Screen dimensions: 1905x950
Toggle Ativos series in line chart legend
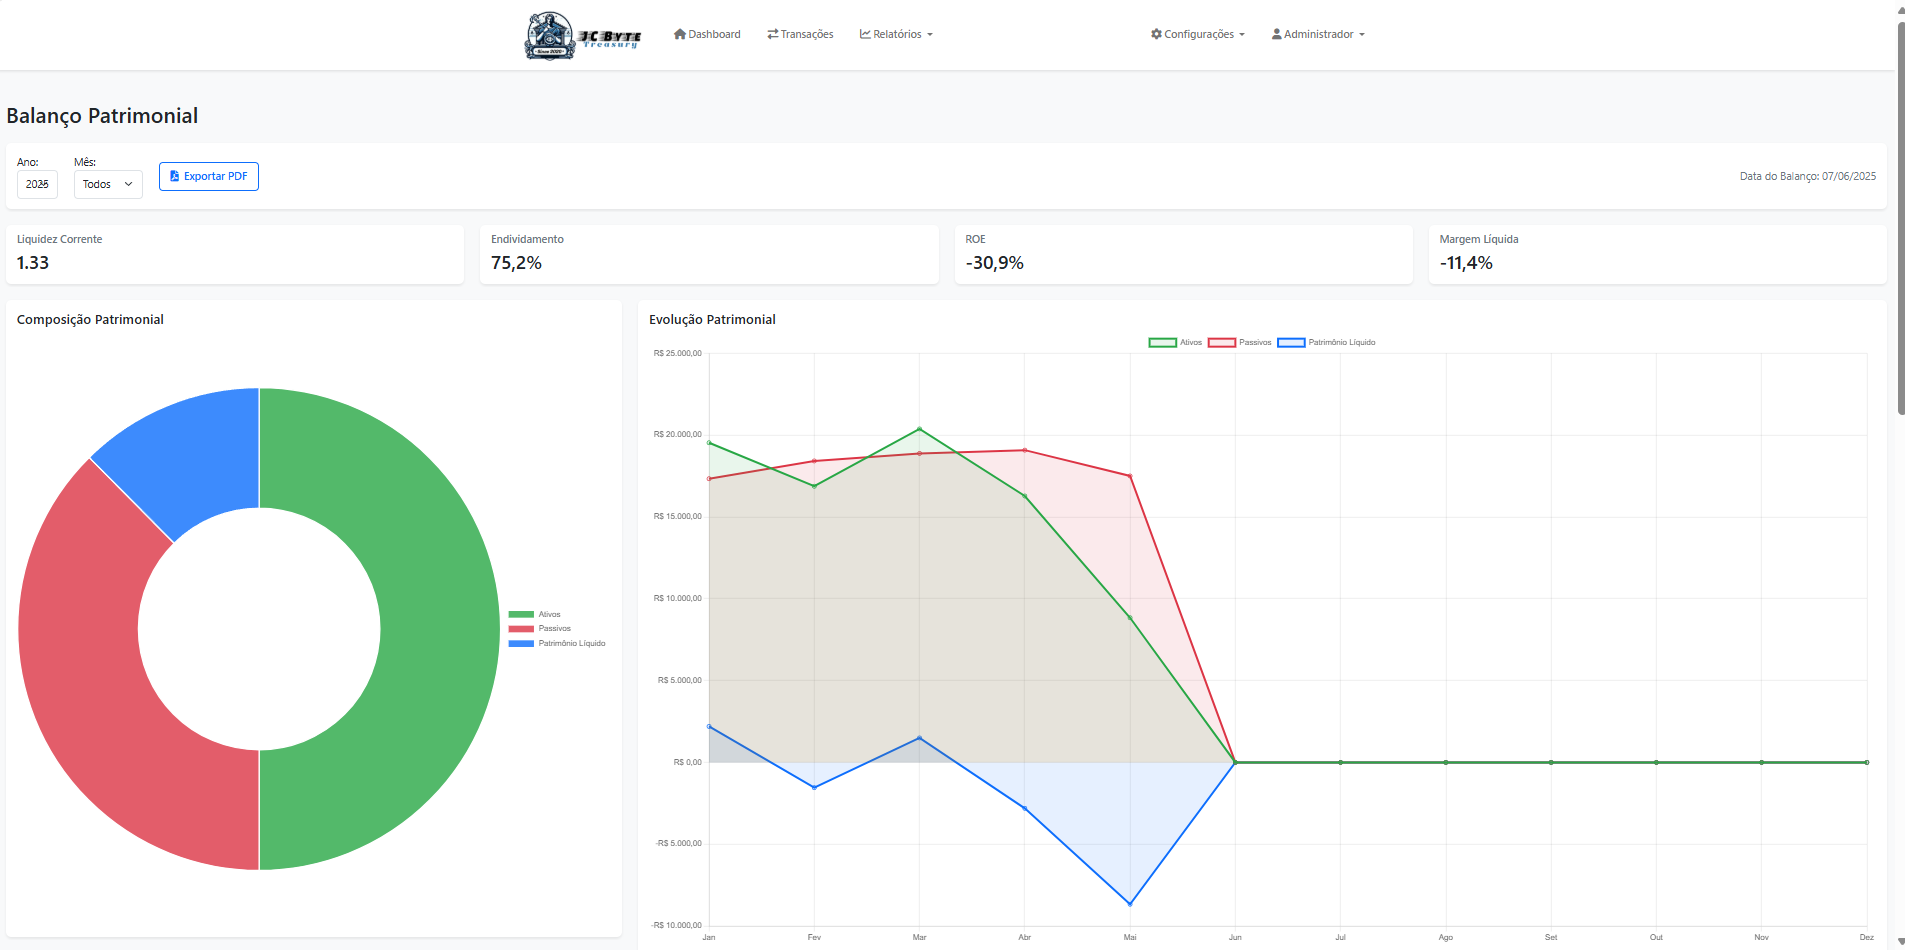[x=1176, y=343]
